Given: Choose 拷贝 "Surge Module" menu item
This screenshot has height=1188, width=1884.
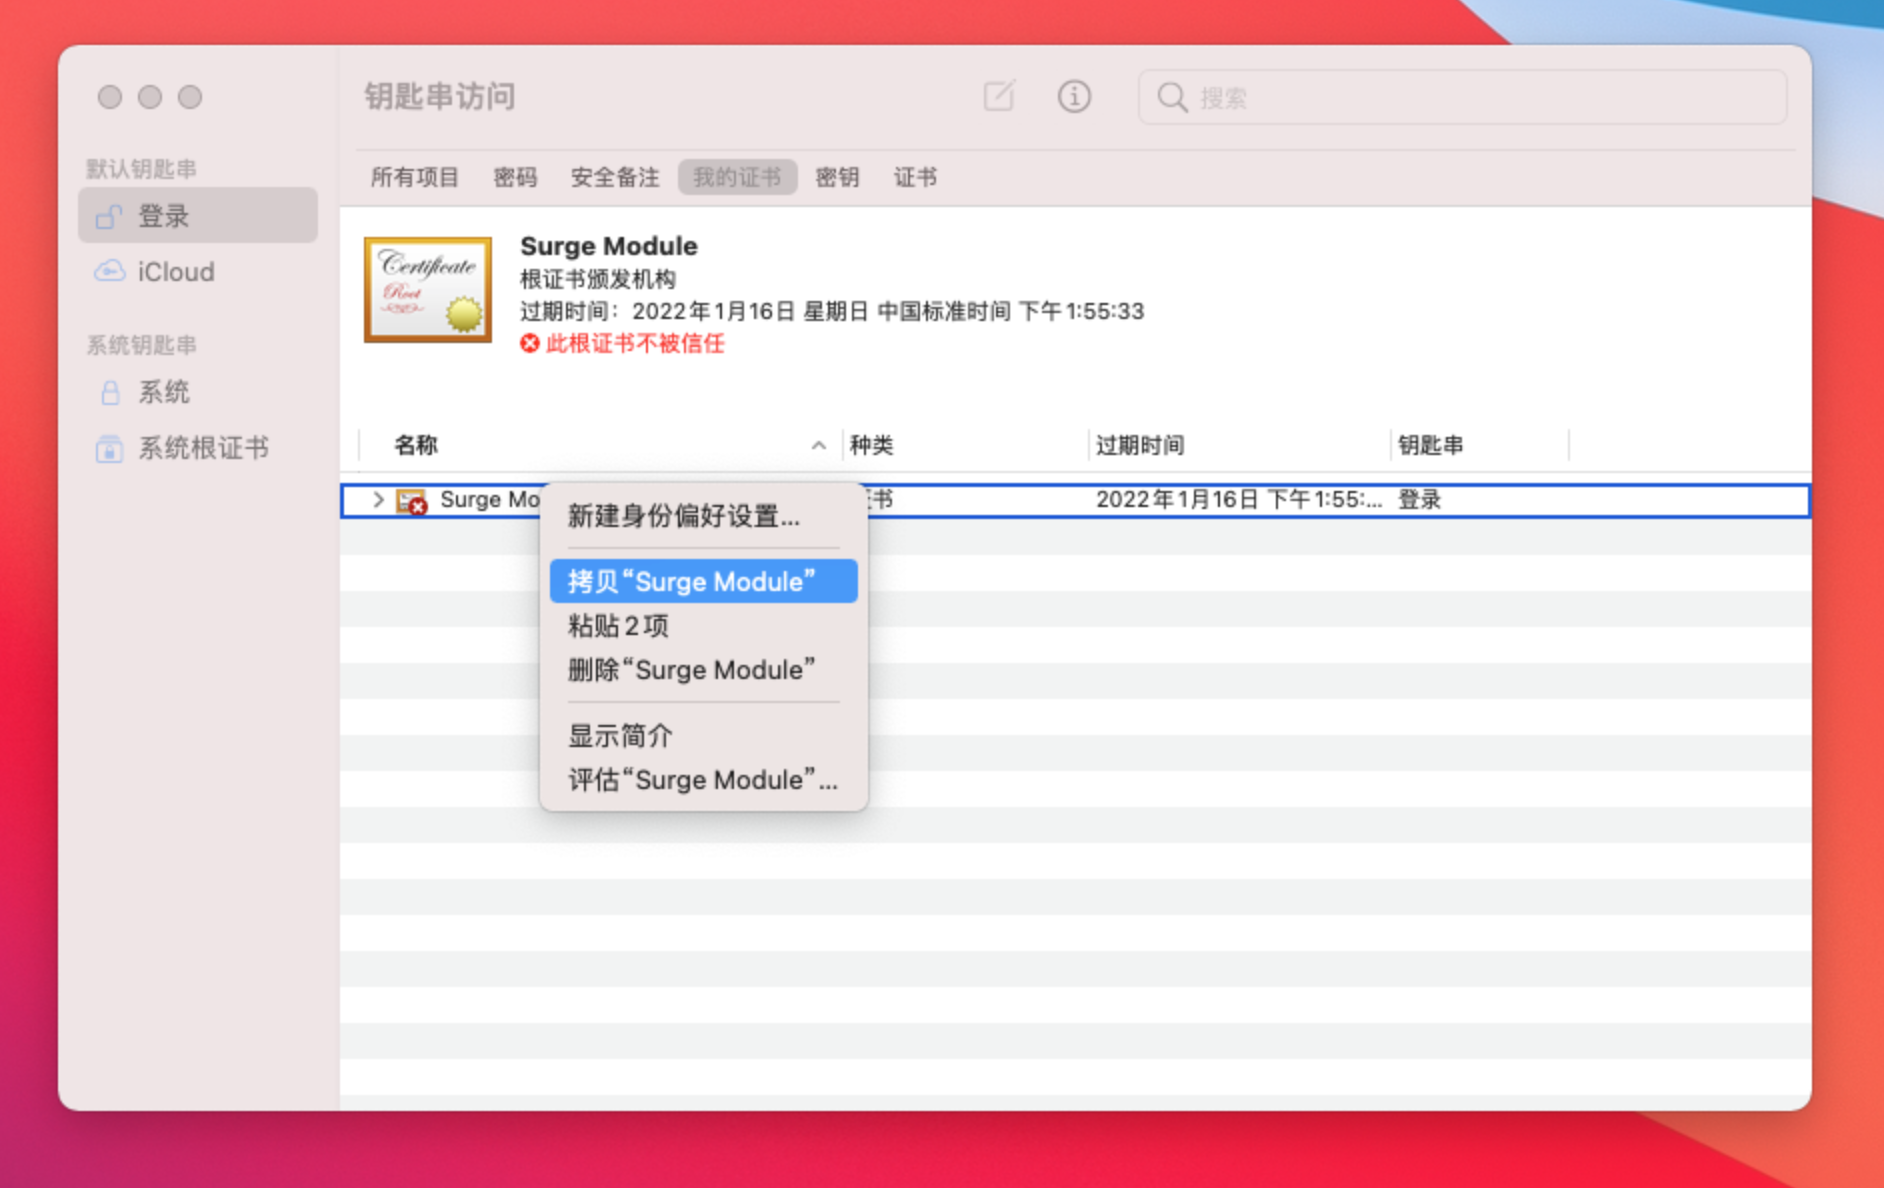Looking at the screenshot, I should (x=703, y=581).
